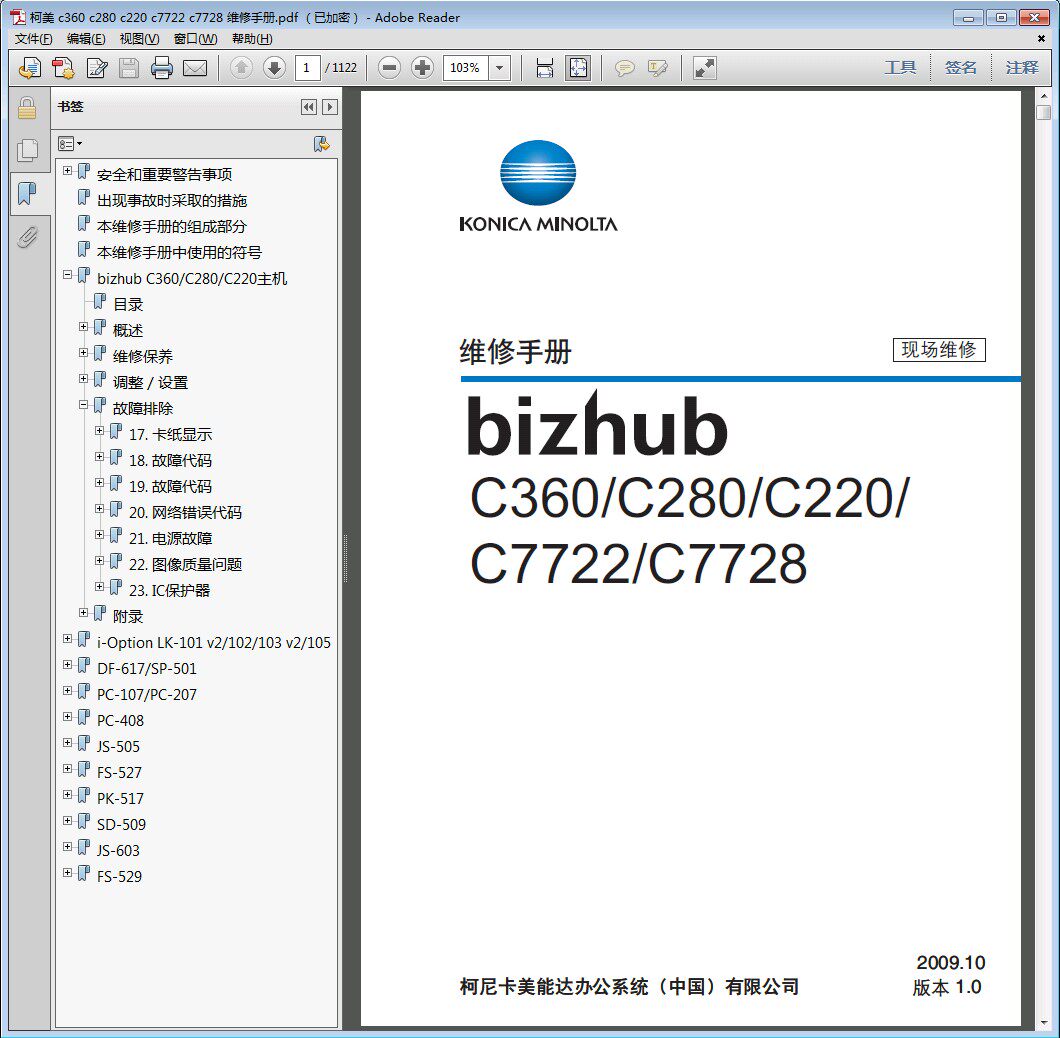
Task: Open the Attachments paperclip panel
Action: pos(29,237)
